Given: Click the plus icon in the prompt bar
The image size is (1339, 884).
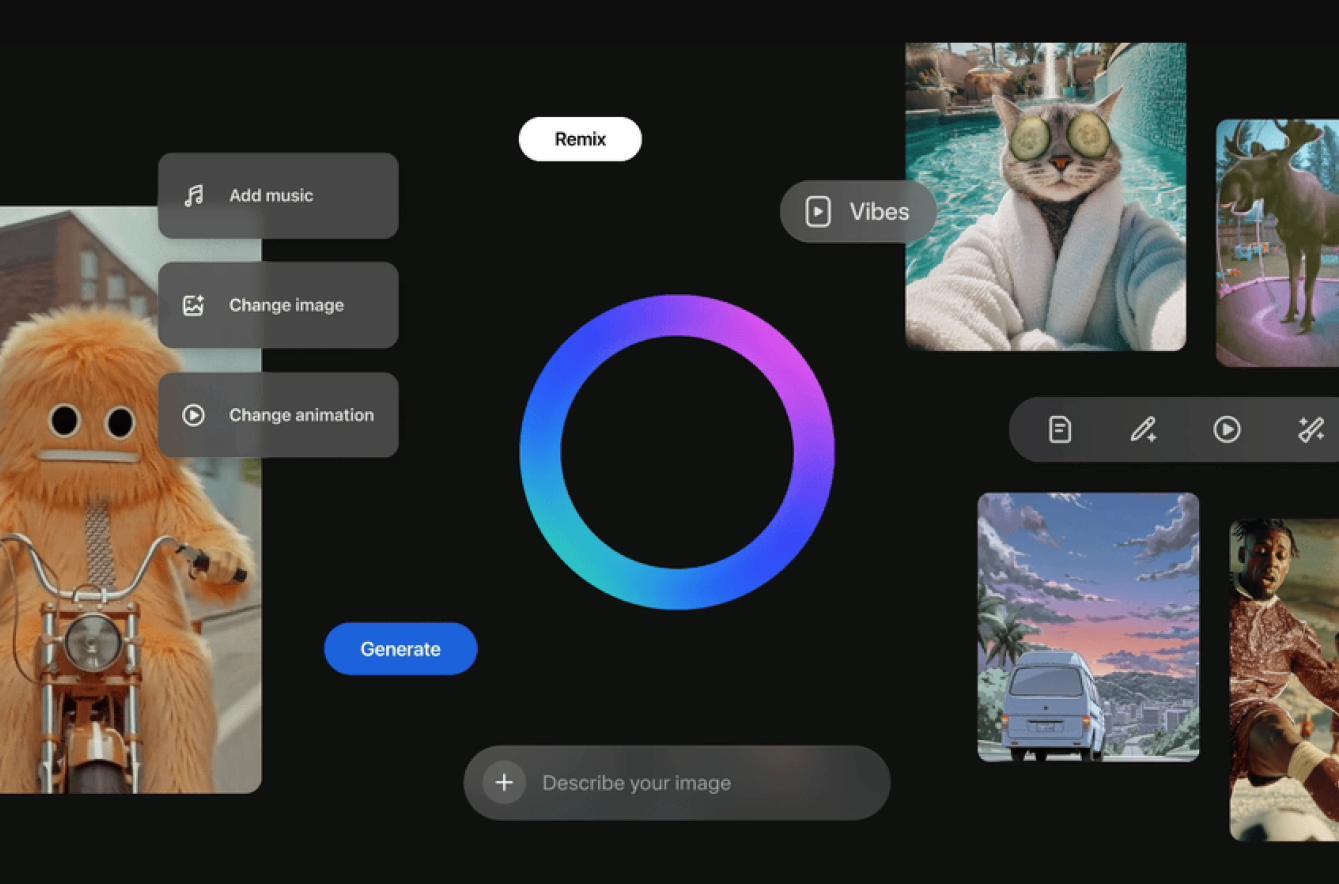Looking at the screenshot, I should coord(504,783).
